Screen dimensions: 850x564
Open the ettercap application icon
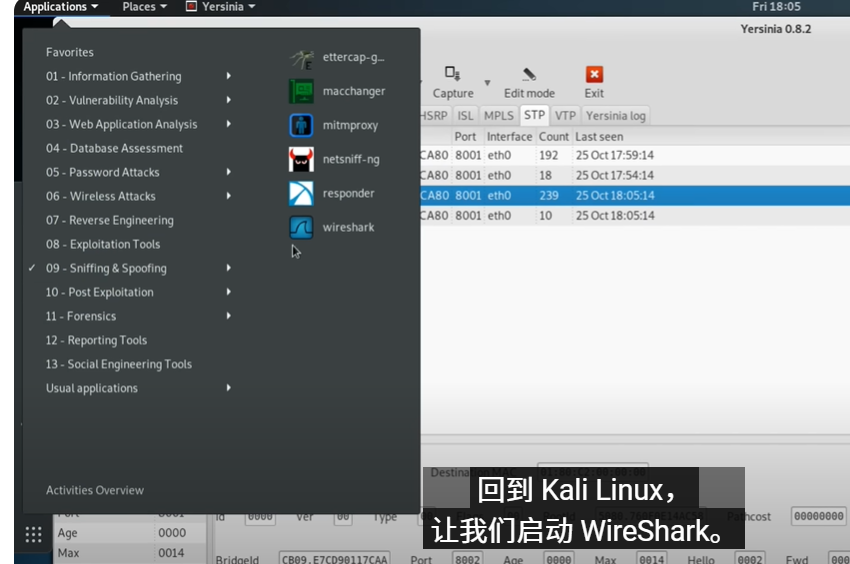pyautogui.click(x=301, y=58)
